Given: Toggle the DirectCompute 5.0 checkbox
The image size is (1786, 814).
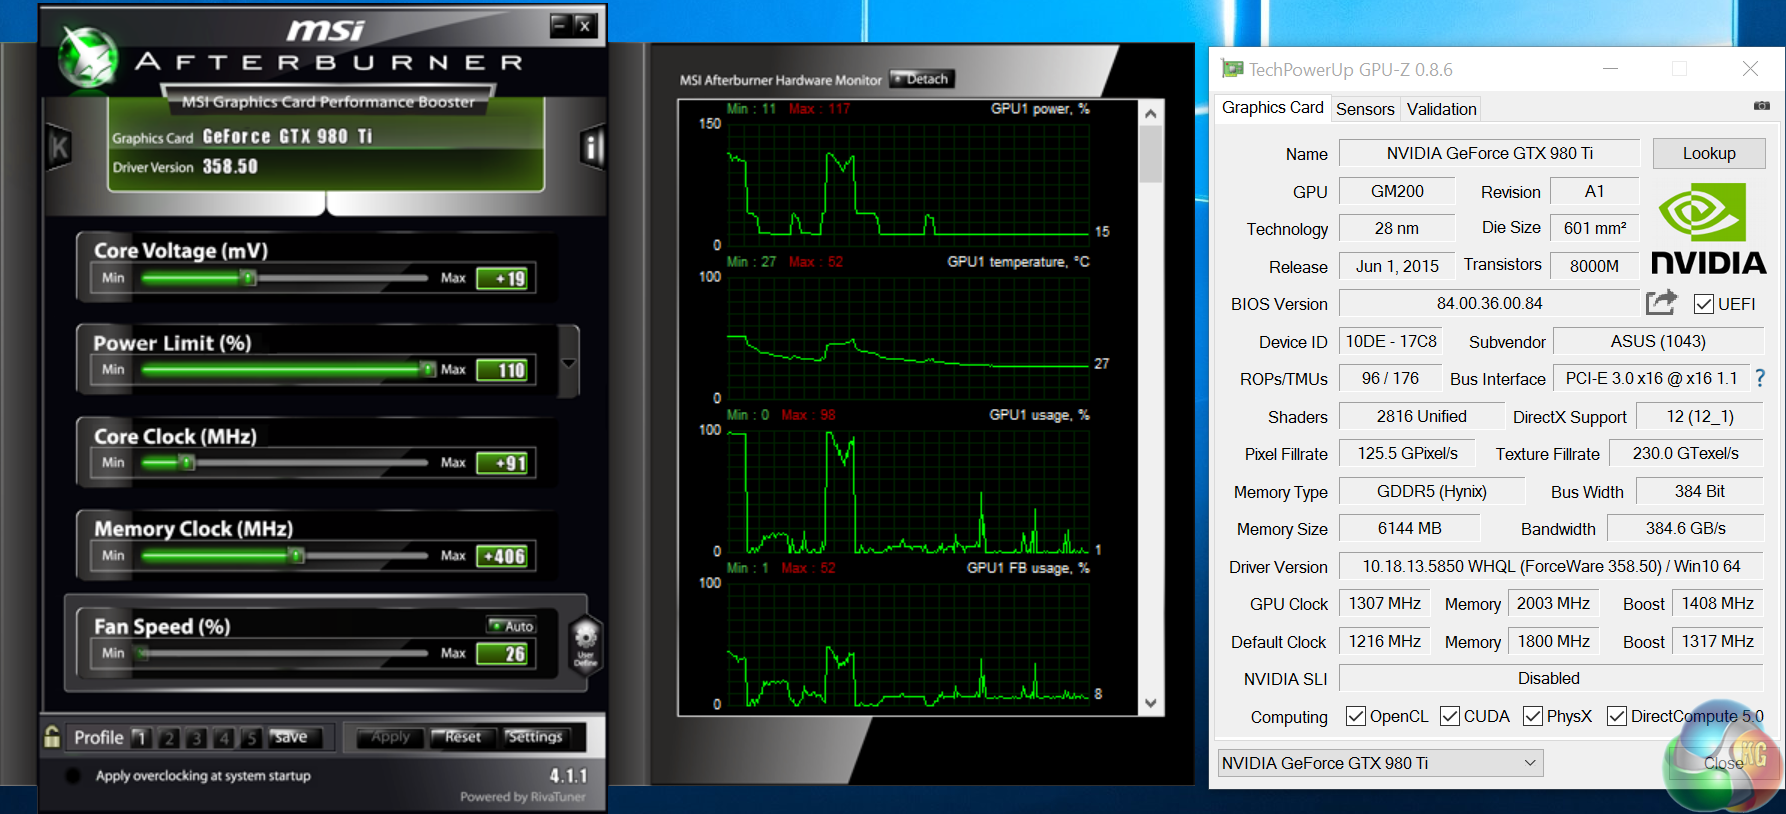Looking at the screenshot, I should click(x=1617, y=716).
